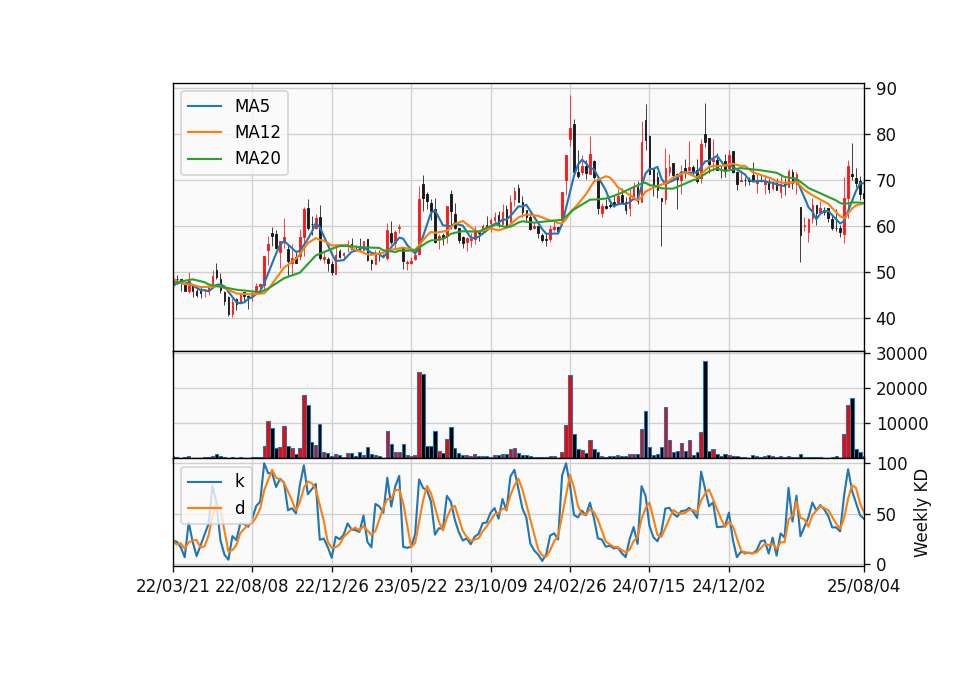960x690 pixels.
Task: Click the blue MA5 legend line
Action: 204,106
